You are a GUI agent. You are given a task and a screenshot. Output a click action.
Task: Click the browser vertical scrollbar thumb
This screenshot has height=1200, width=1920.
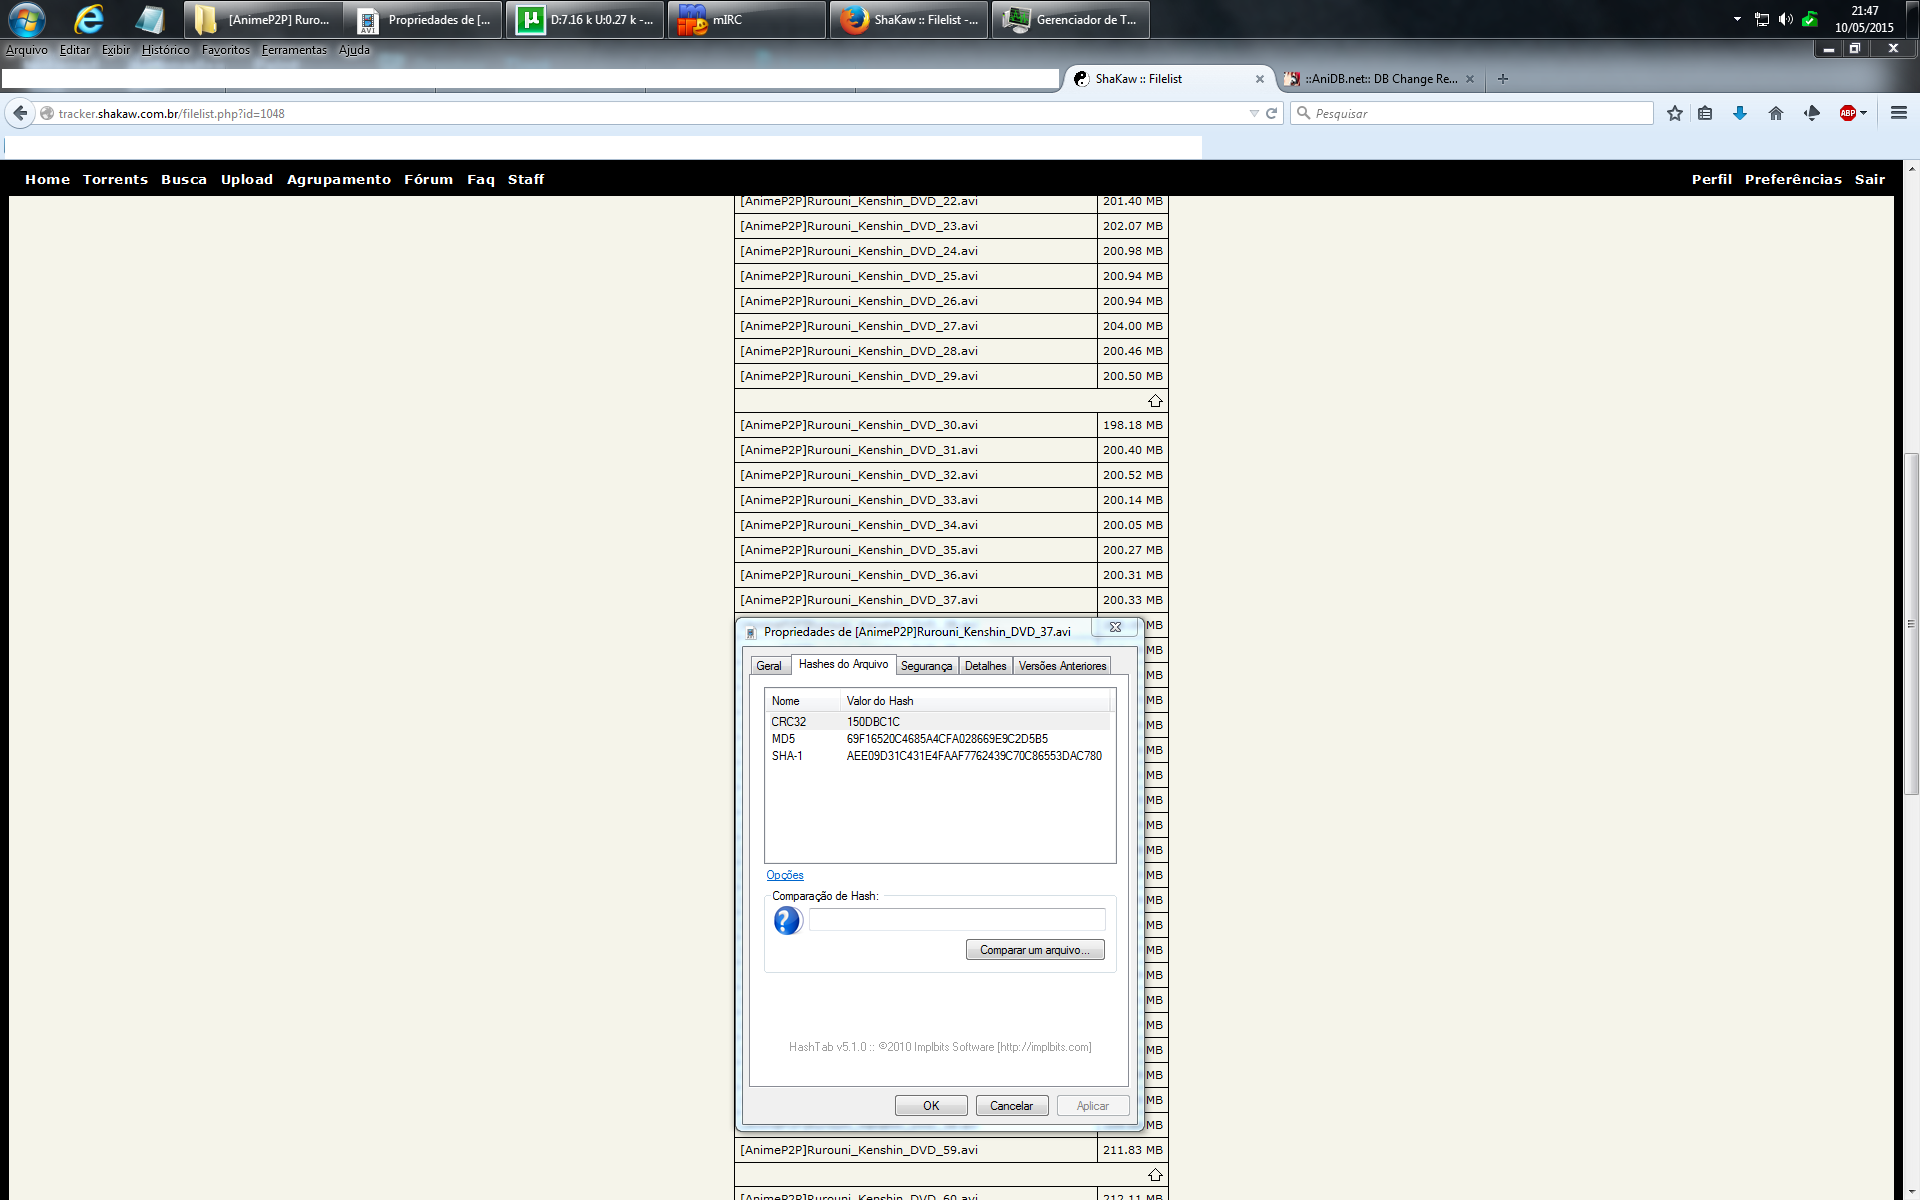pyautogui.click(x=1911, y=624)
